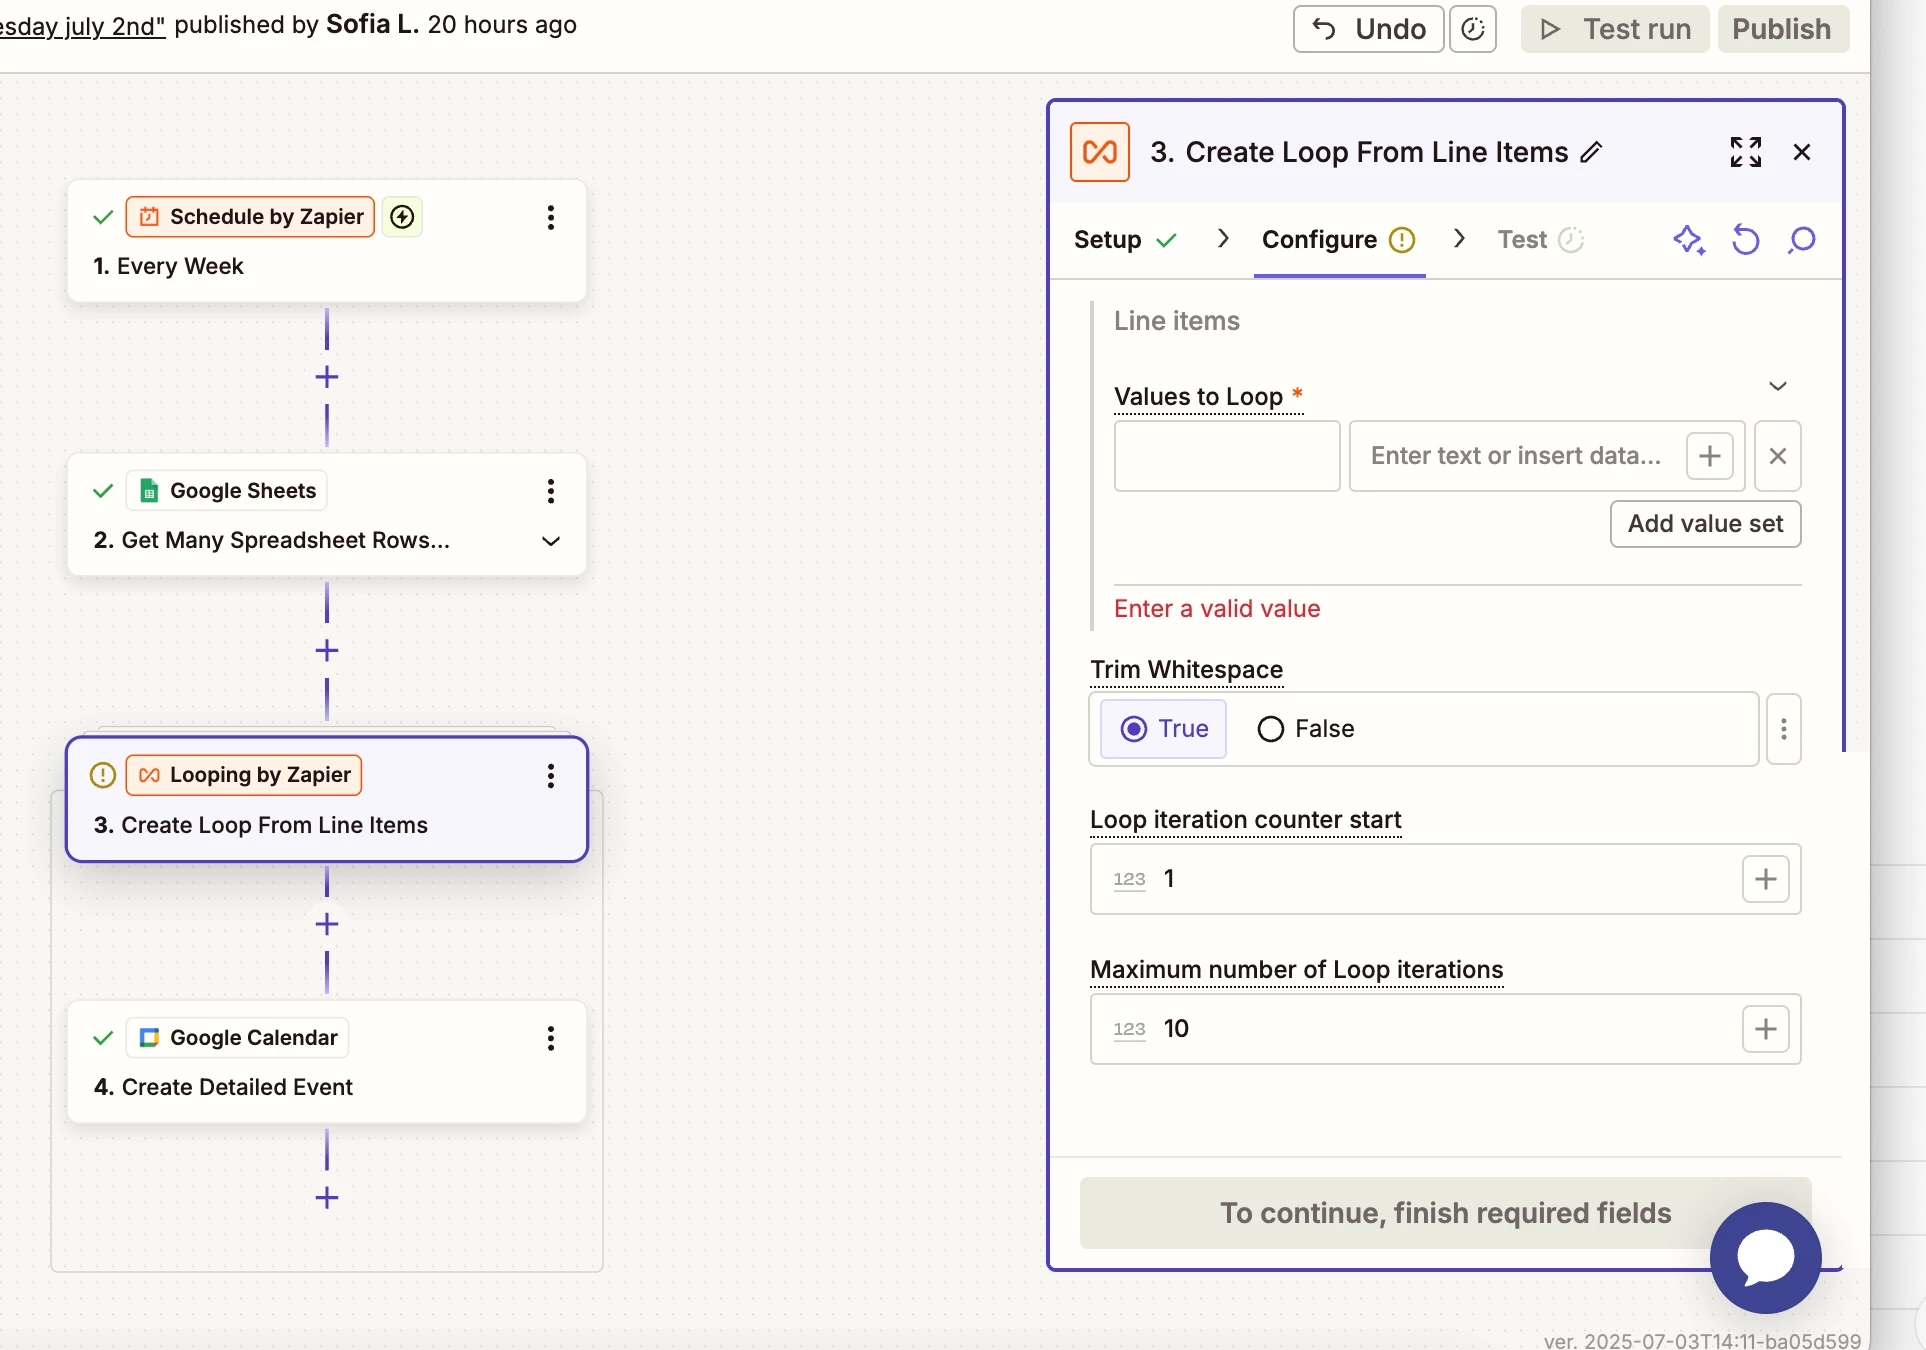The image size is (1926, 1350).
Task: Click the Undo button
Action: 1368,29
